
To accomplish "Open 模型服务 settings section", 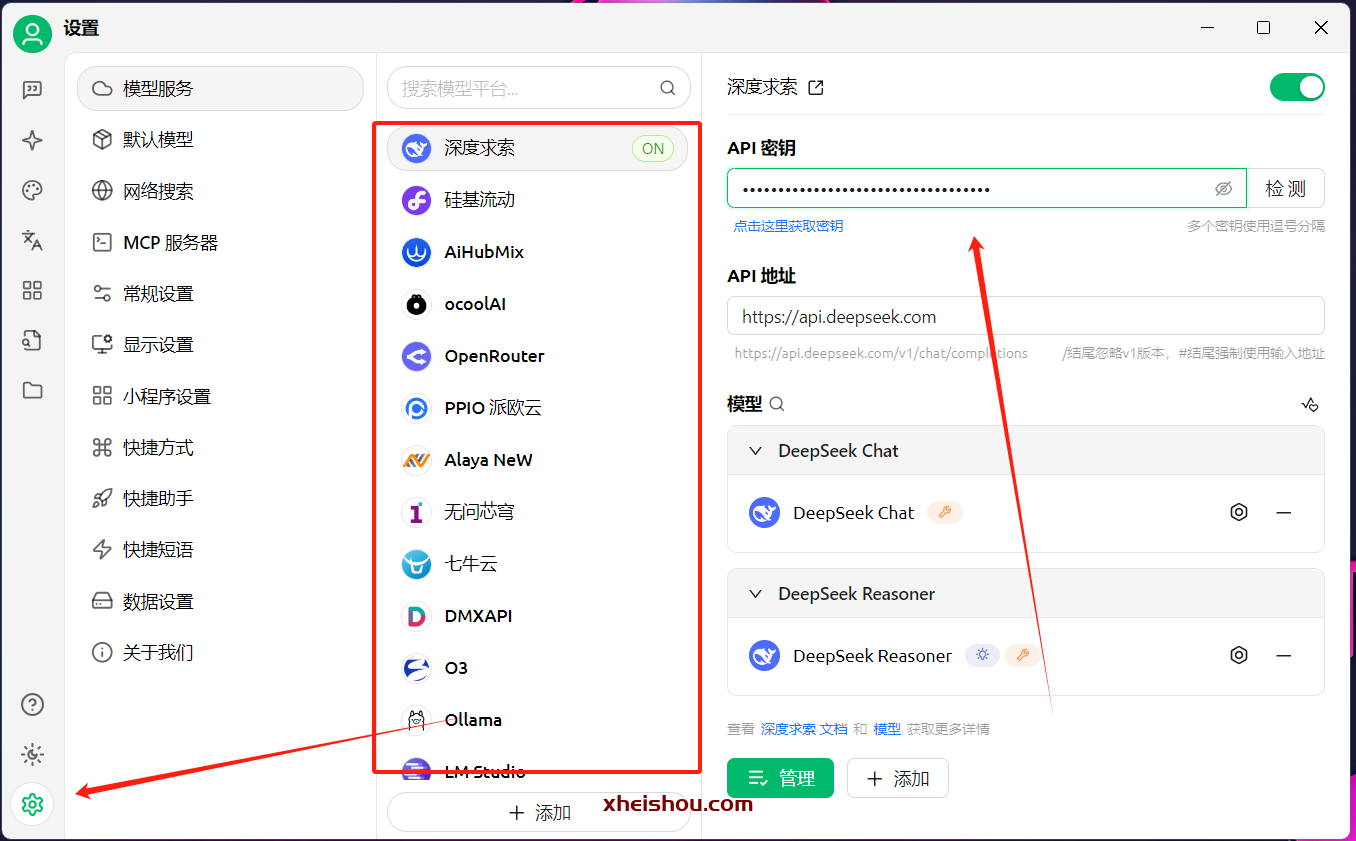I will pyautogui.click(x=220, y=88).
